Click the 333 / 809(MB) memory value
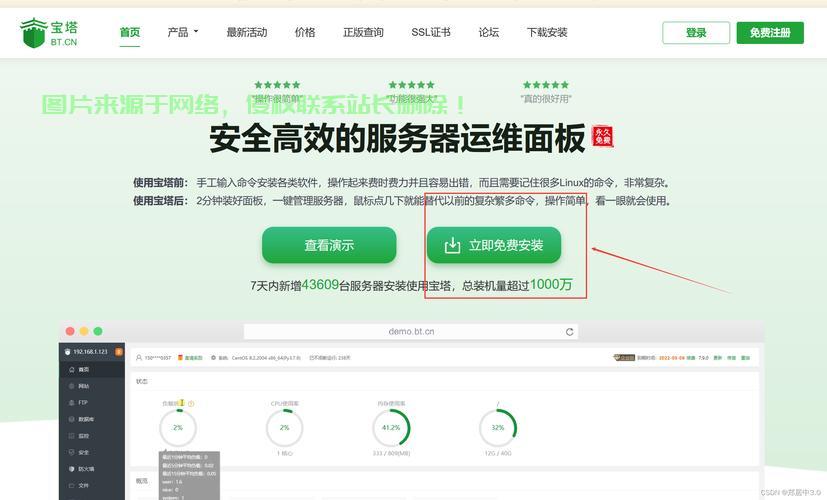Screen dimensions: 827x500 tap(391, 454)
